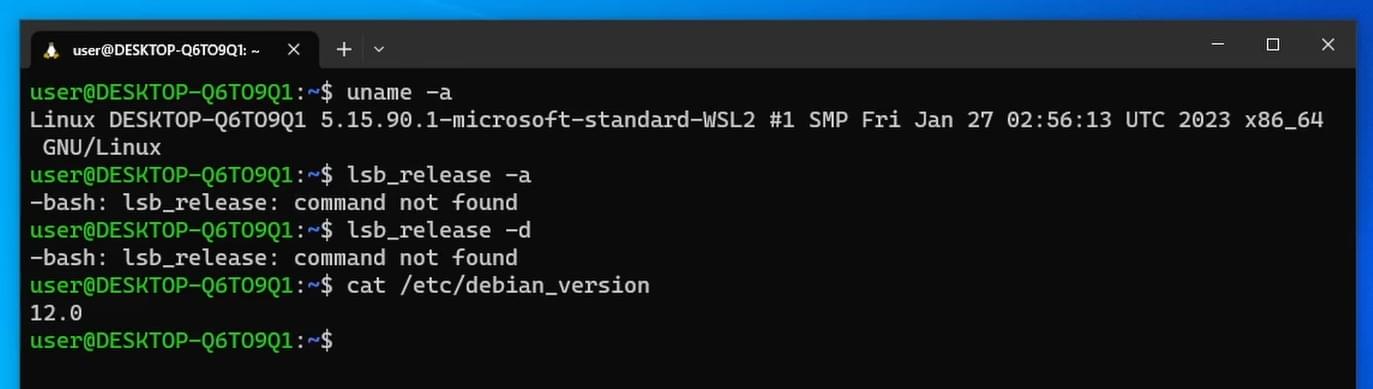The image size is (1373, 389).
Task: Click the 'lsb_release -d' command text
Action: coord(438,231)
